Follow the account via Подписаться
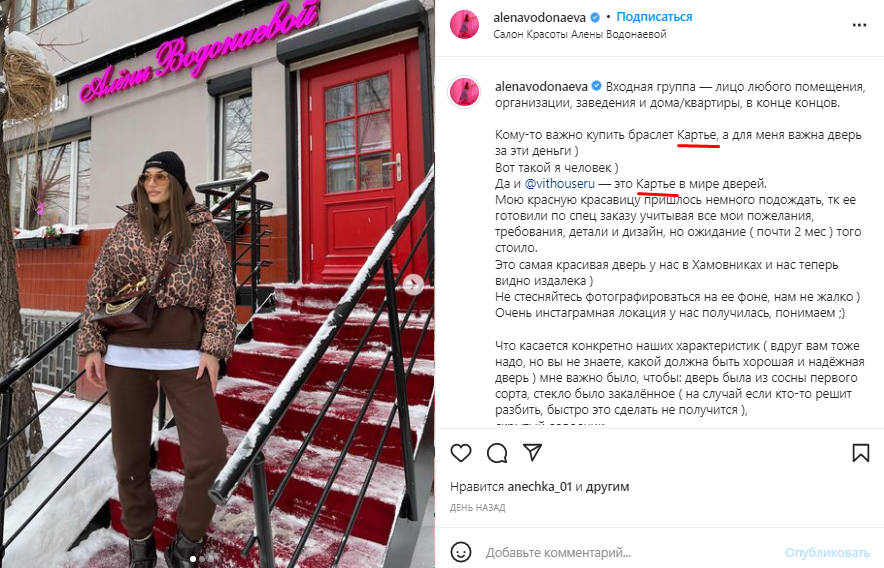Viewport: 884px width, 568px height. [x=654, y=17]
